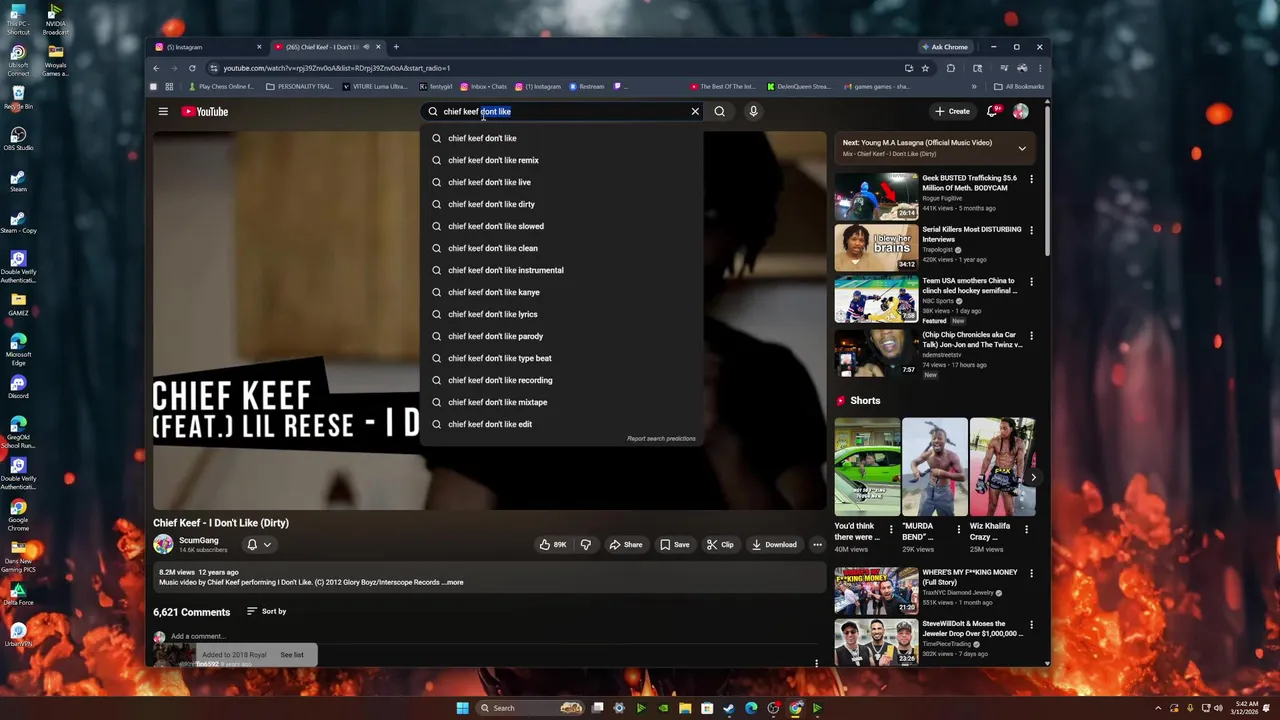Open Chrome extensions puzzle icon

(951, 68)
